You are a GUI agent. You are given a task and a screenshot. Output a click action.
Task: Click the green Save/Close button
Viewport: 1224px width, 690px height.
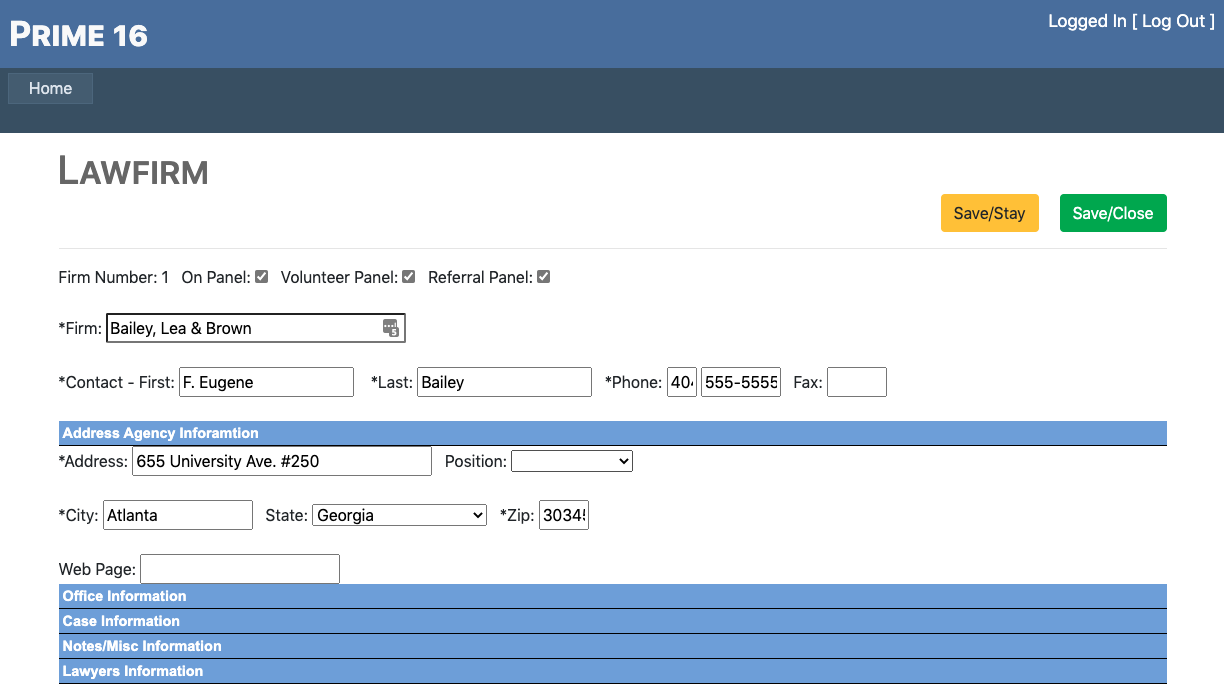[1112, 213]
